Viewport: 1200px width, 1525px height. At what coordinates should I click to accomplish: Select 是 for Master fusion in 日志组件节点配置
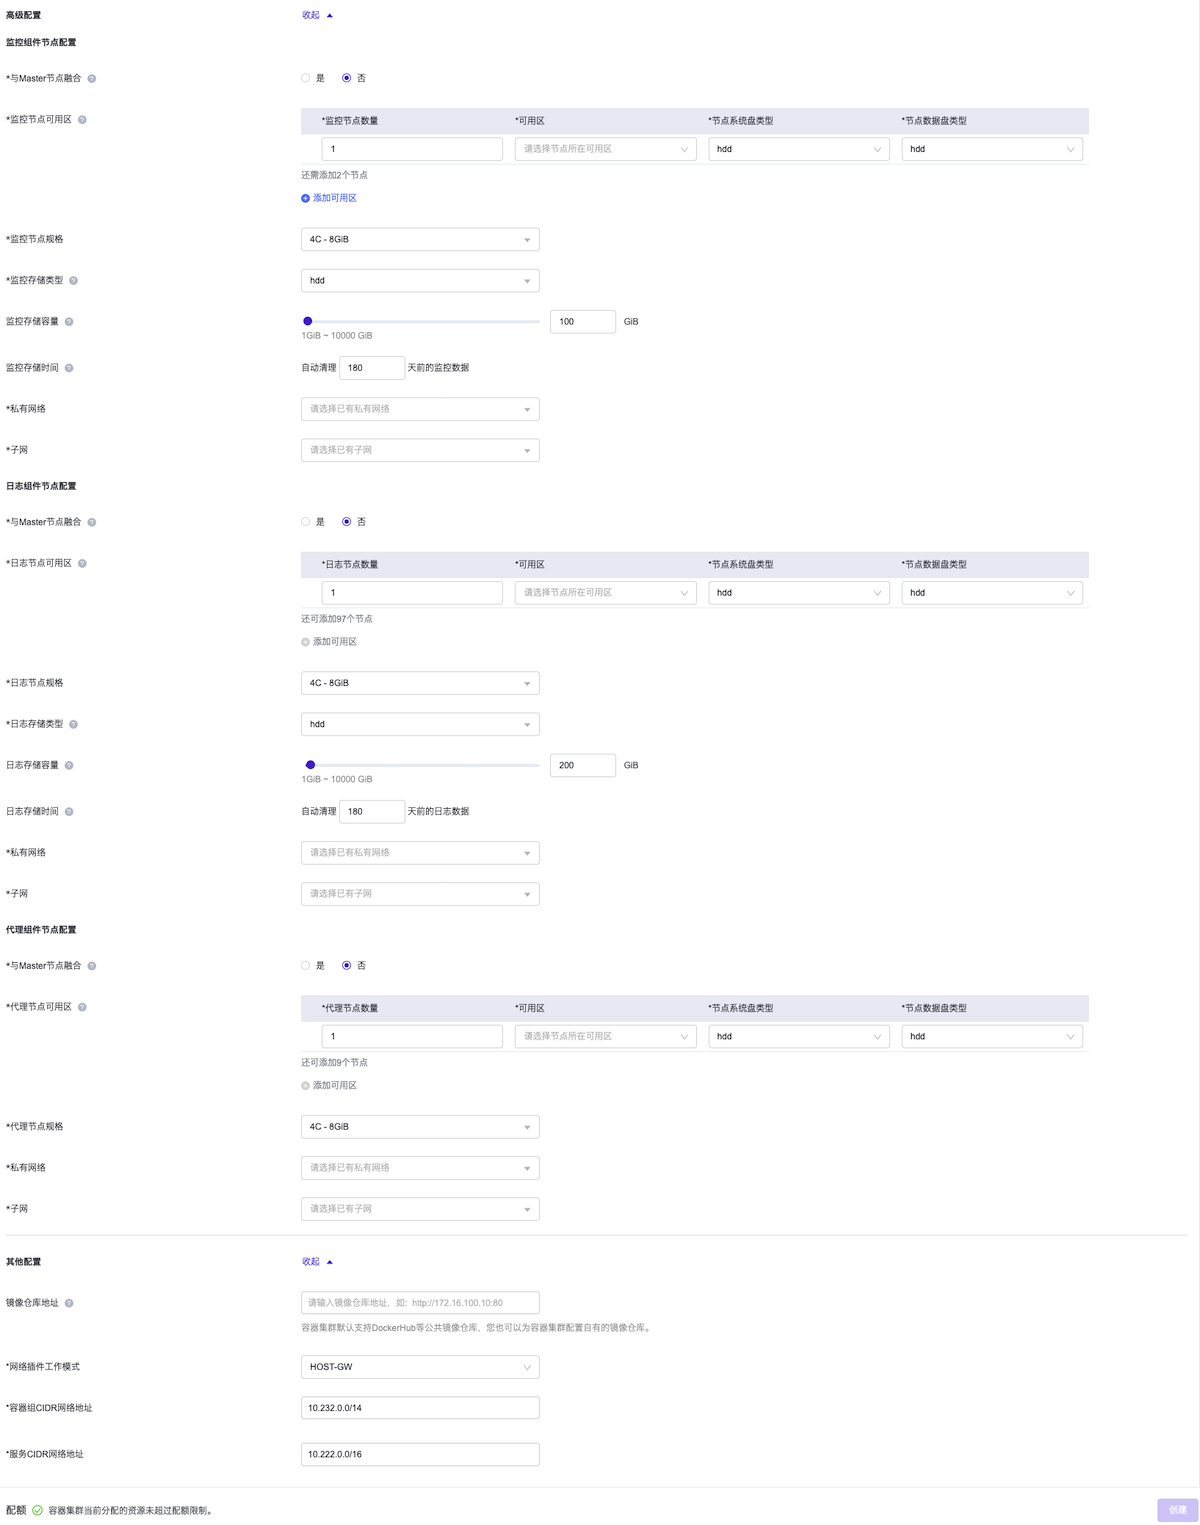pyautogui.click(x=306, y=522)
